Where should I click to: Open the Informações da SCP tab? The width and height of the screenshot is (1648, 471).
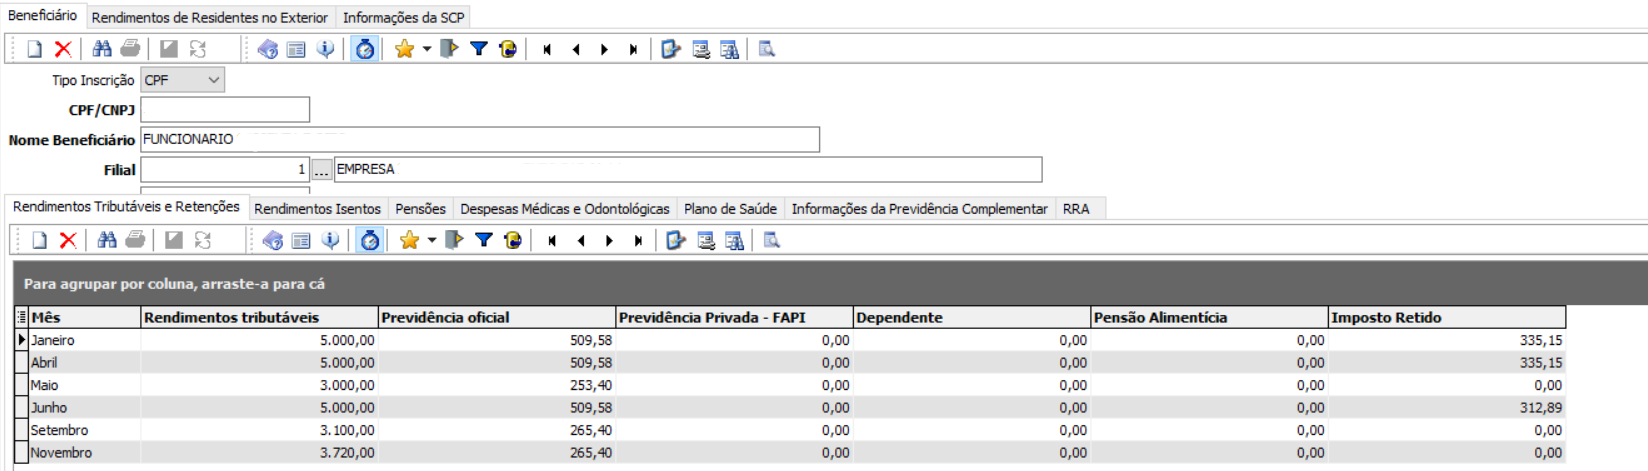click(x=403, y=18)
